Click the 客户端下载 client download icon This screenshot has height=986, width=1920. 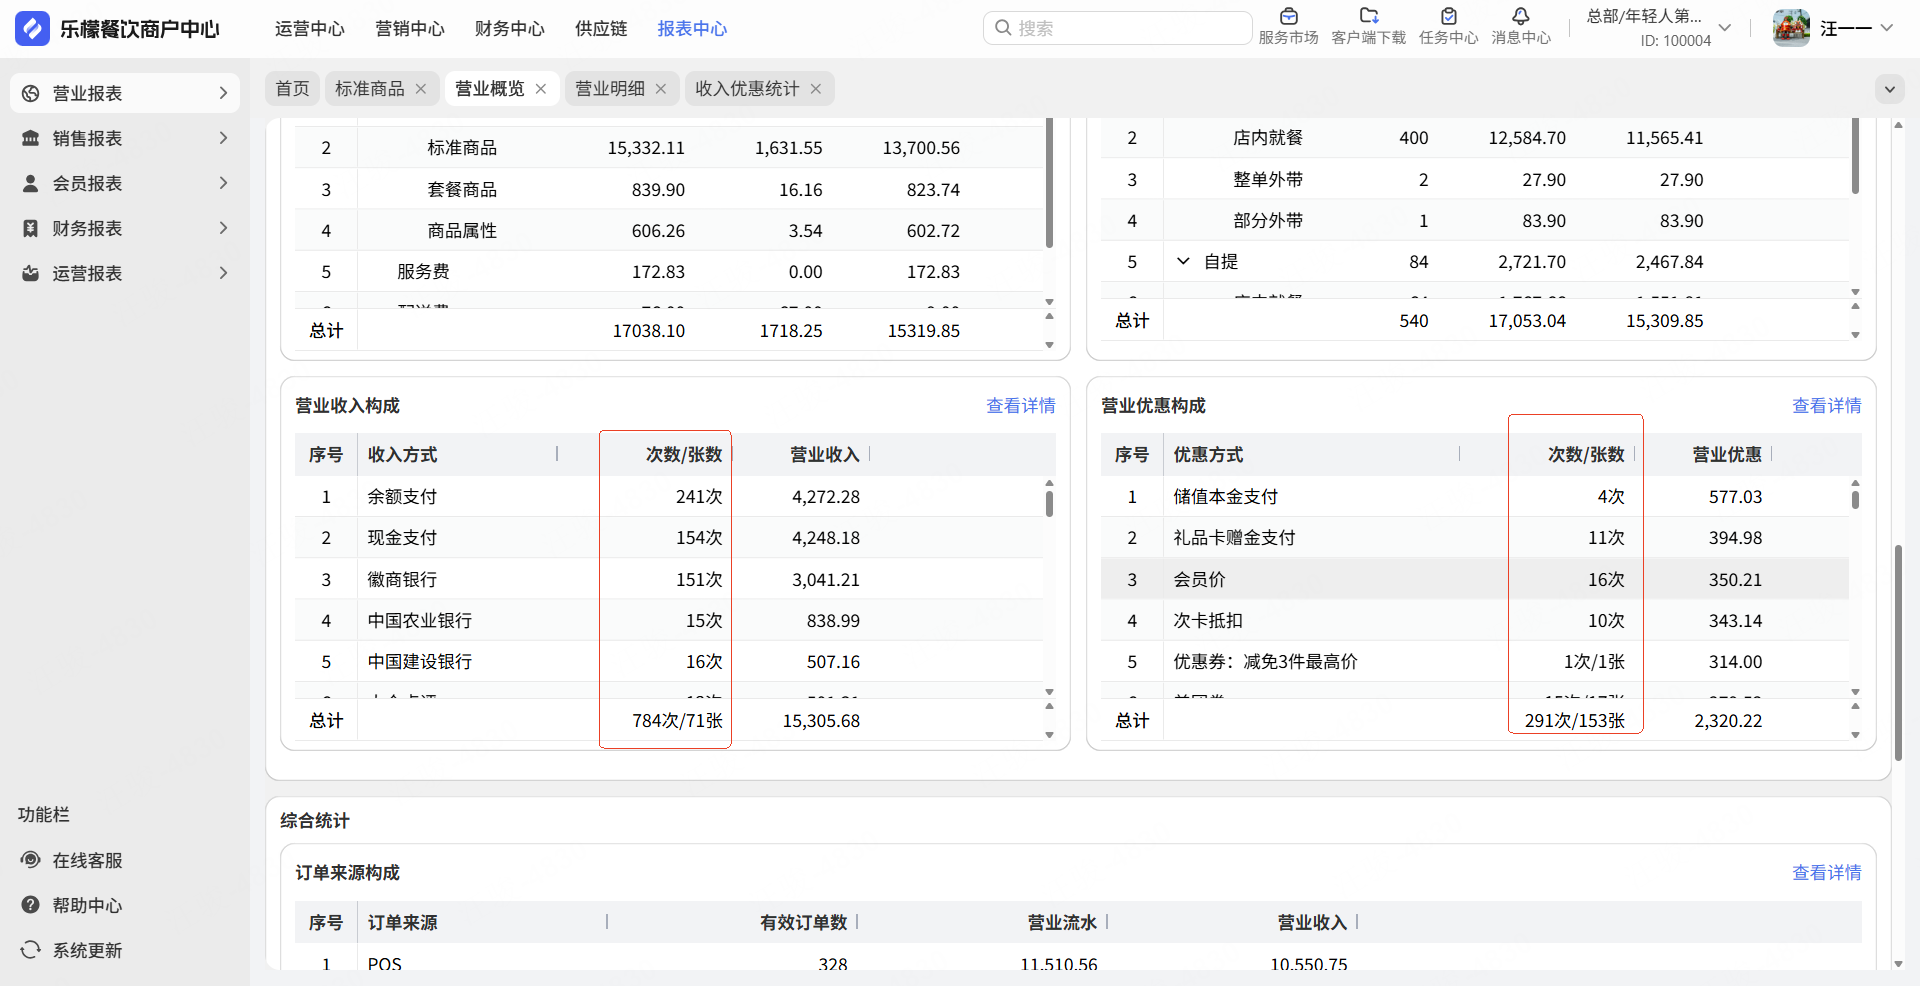[x=1368, y=17]
